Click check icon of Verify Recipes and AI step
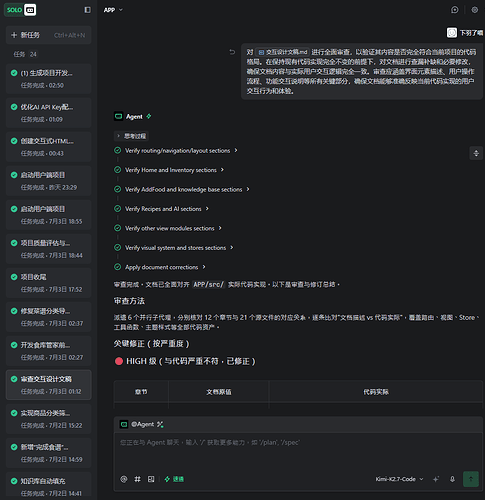Image resolution: width=485 pixels, height=500 pixels. [118, 209]
